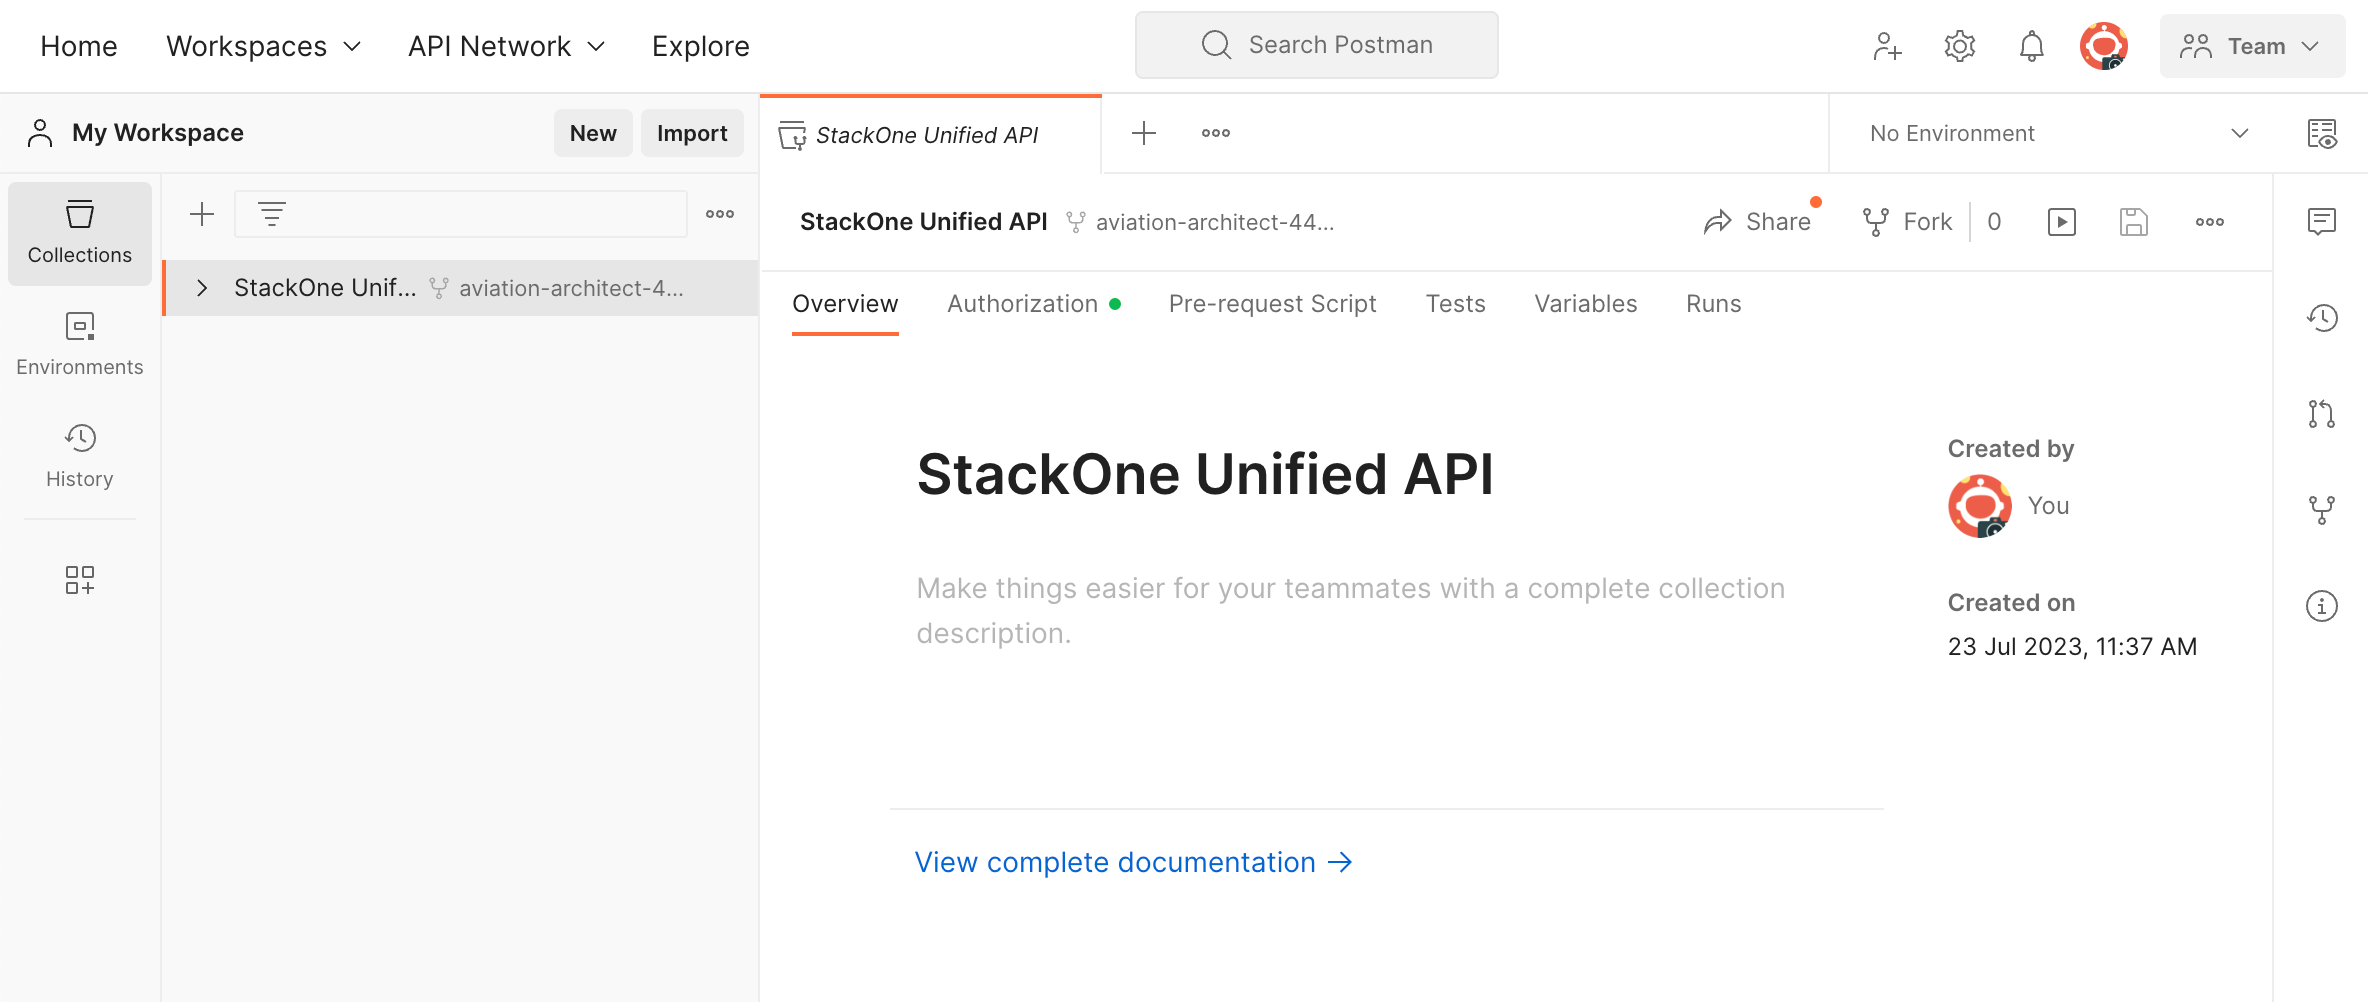Open collection more actions ellipsis

(2210, 222)
